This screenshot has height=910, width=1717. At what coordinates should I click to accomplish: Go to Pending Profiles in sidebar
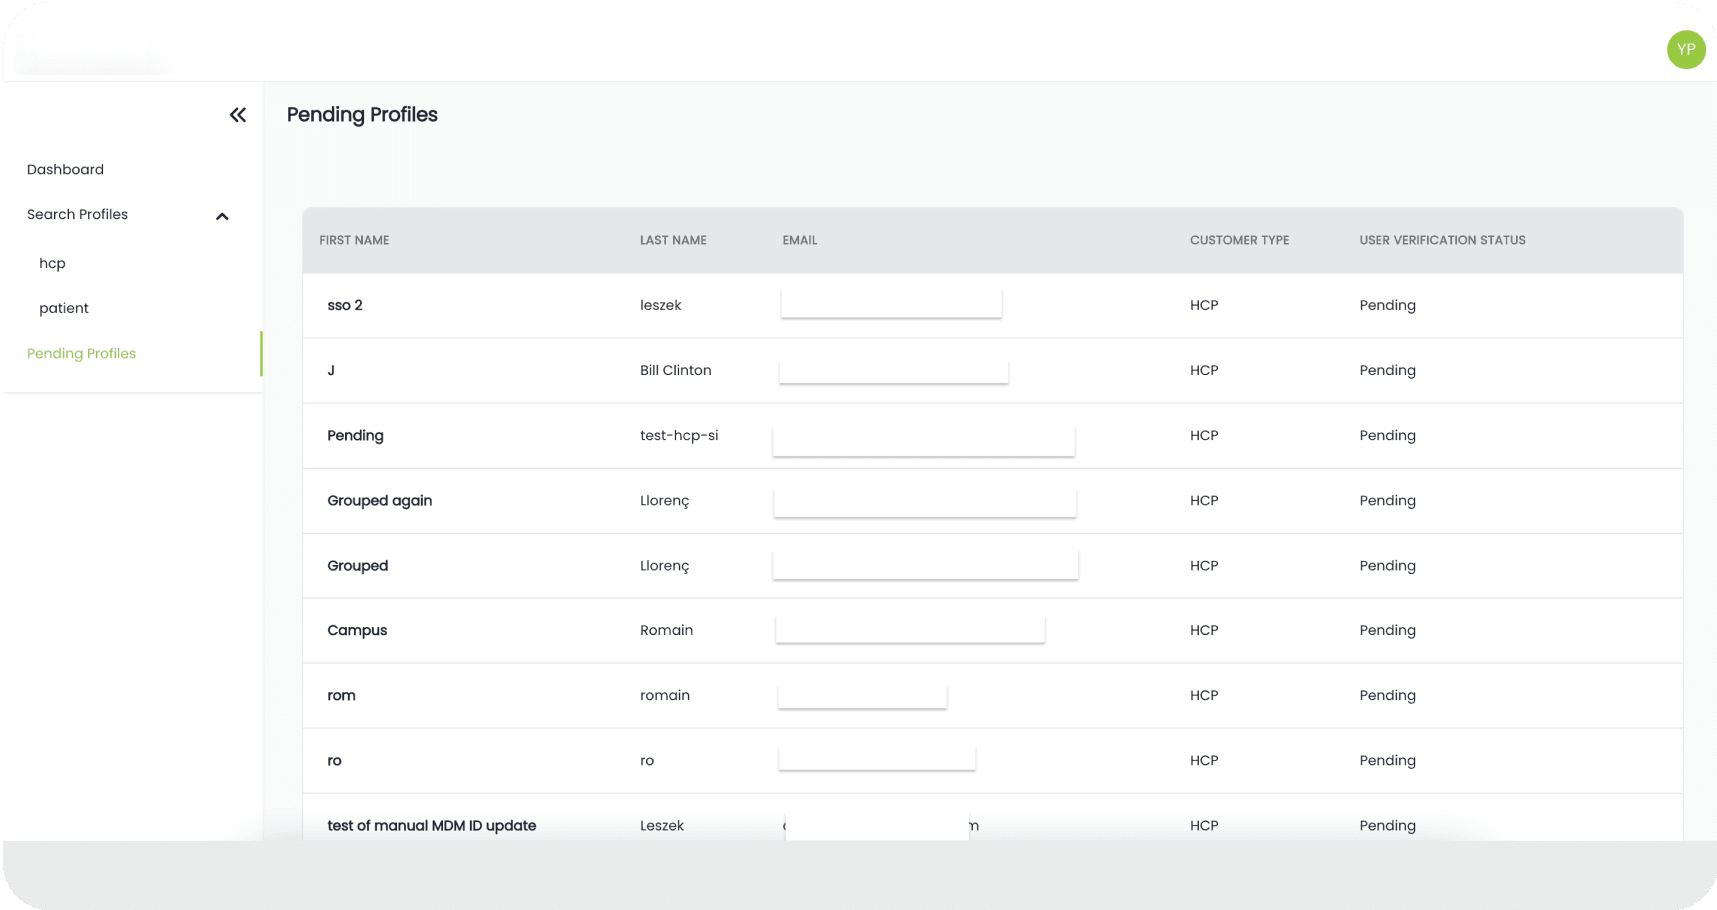[x=81, y=353]
